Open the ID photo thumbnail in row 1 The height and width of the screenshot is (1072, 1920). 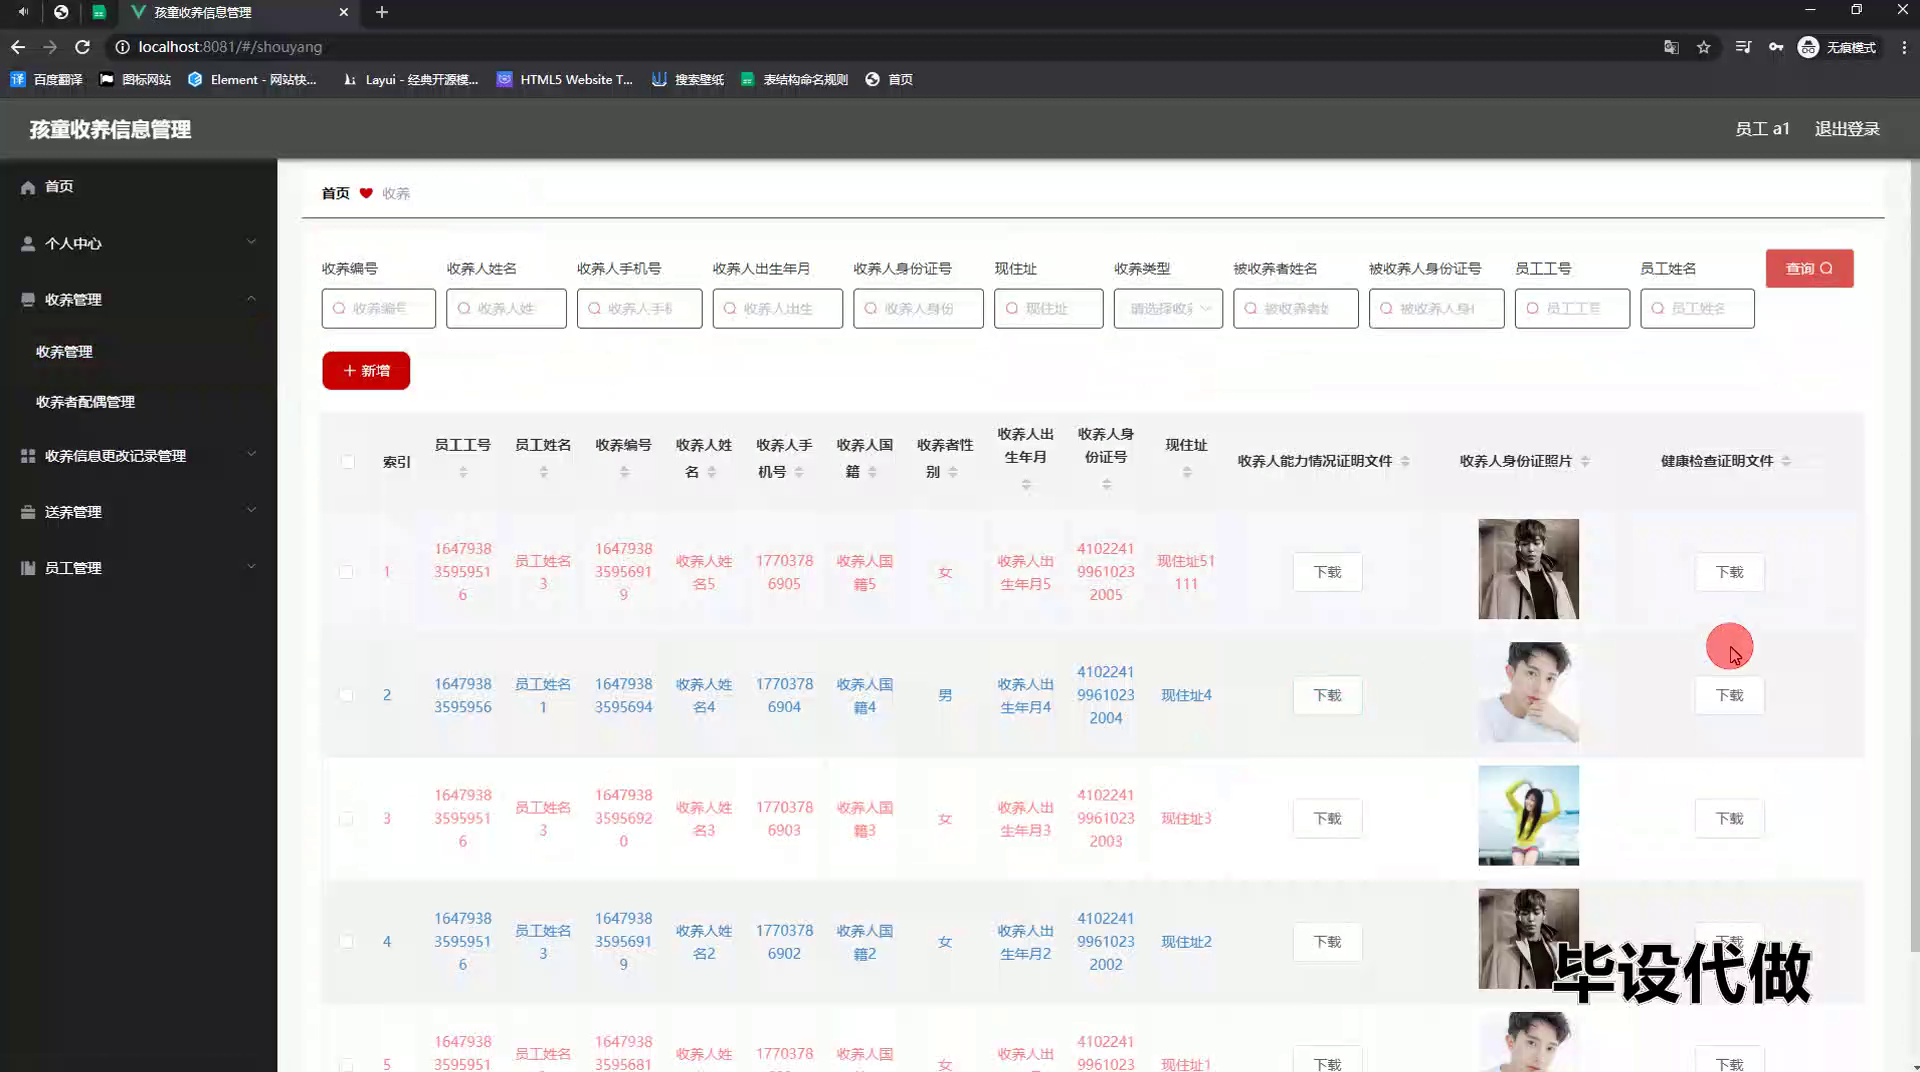click(1528, 569)
